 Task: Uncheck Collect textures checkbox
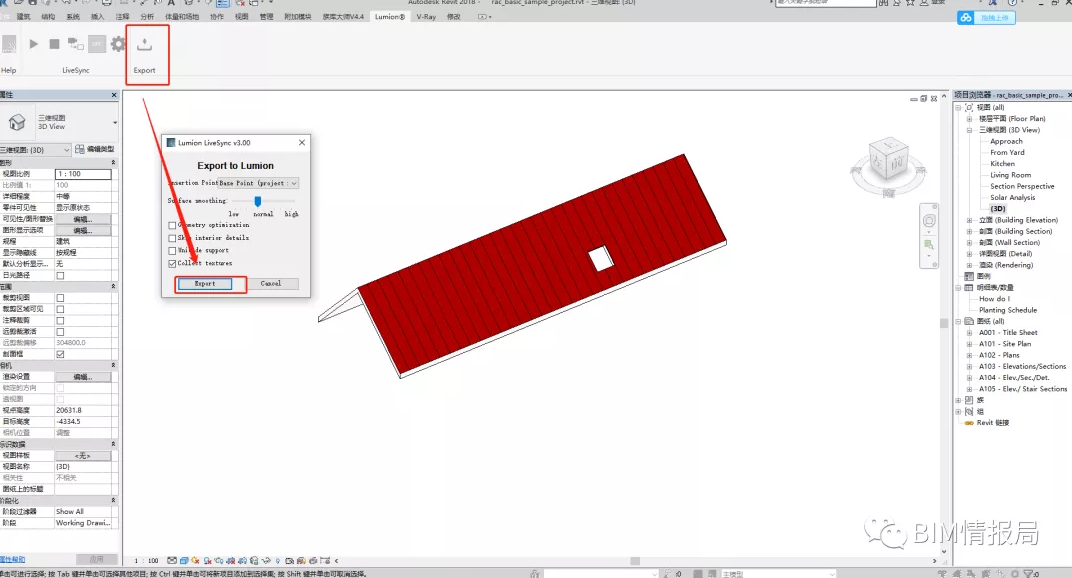click(x=172, y=263)
